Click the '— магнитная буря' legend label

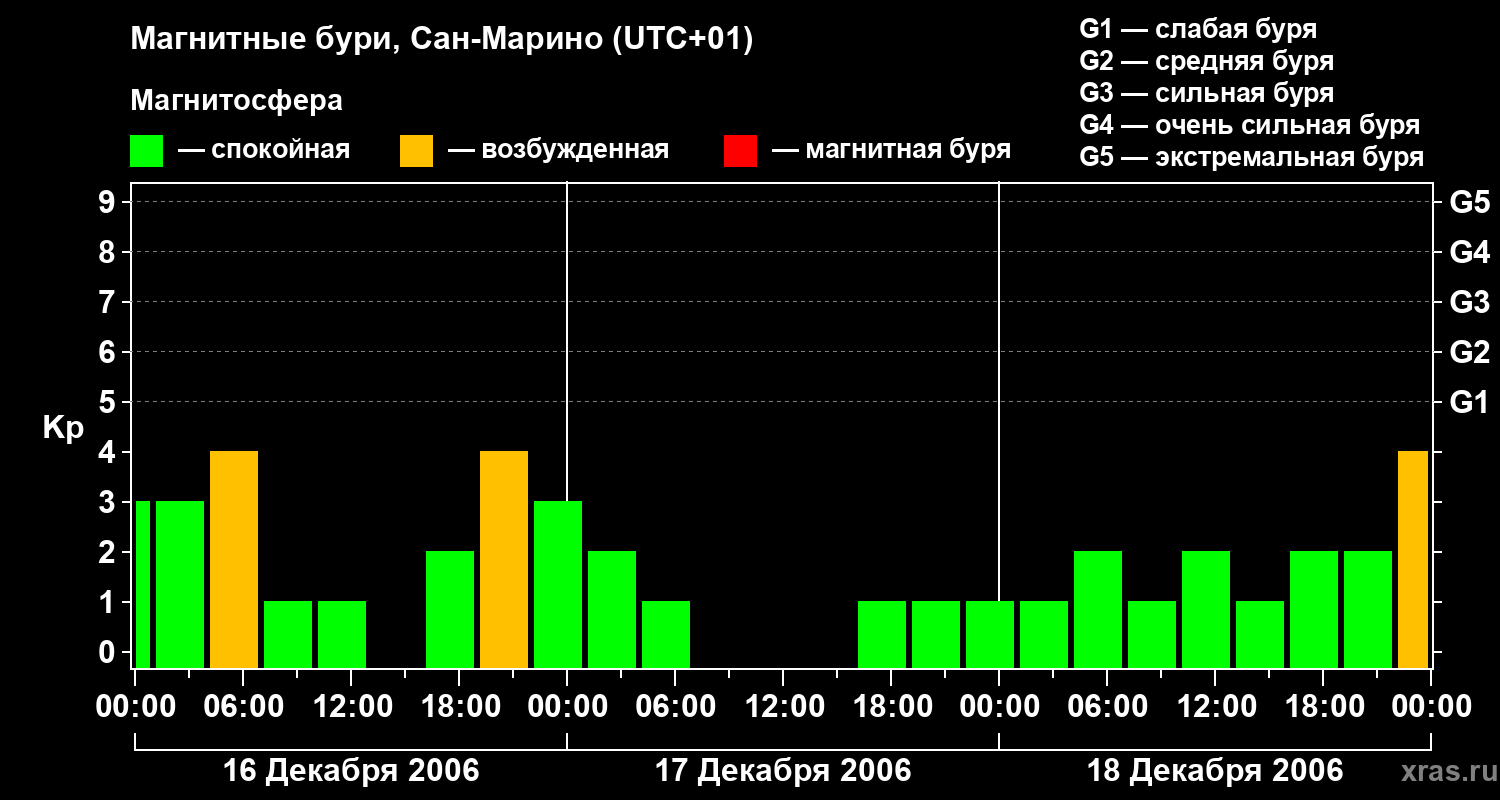click(x=891, y=150)
